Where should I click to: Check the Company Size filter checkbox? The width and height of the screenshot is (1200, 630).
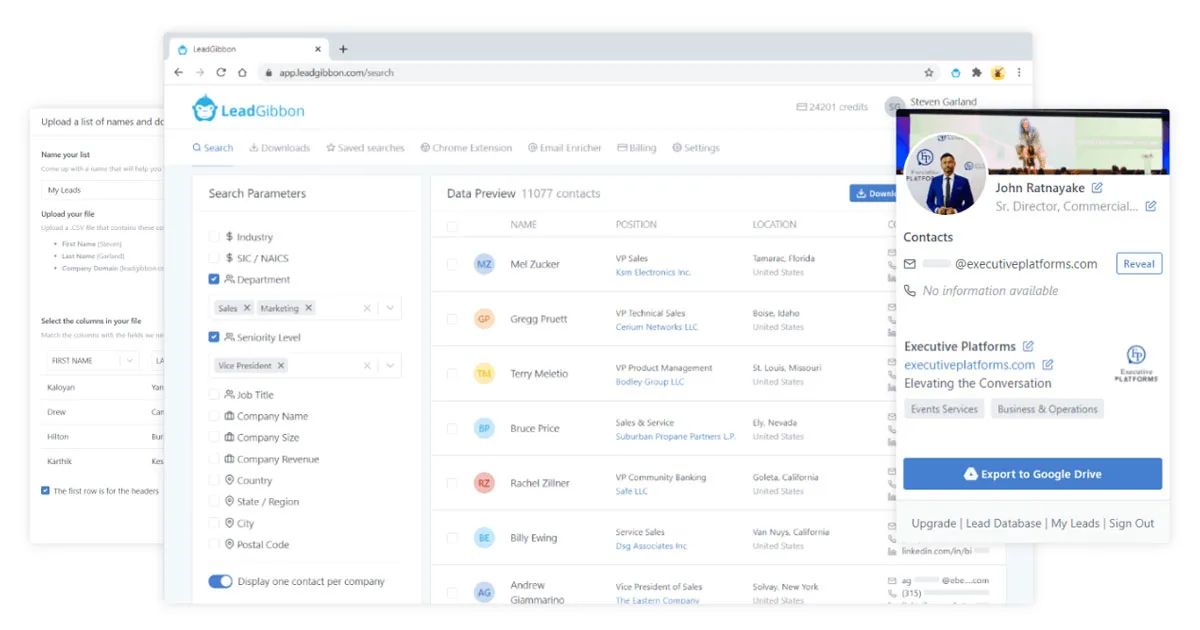(x=214, y=438)
